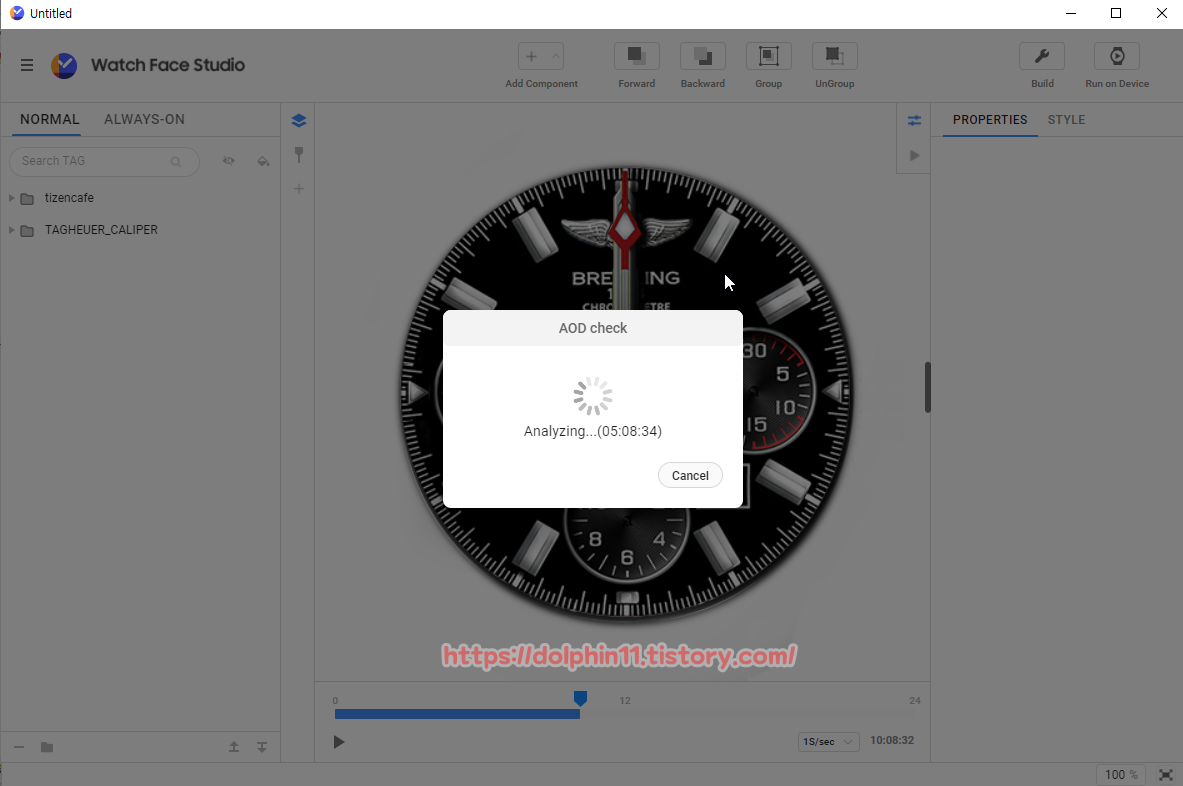
Task: Click the move layer down icon
Action: click(x=262, y=747)
